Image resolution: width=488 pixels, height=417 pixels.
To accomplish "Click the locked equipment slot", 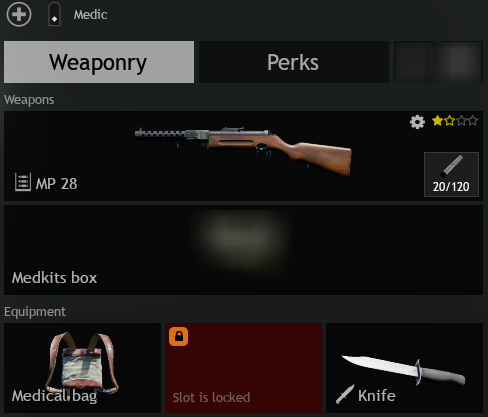I will (243, 368).
